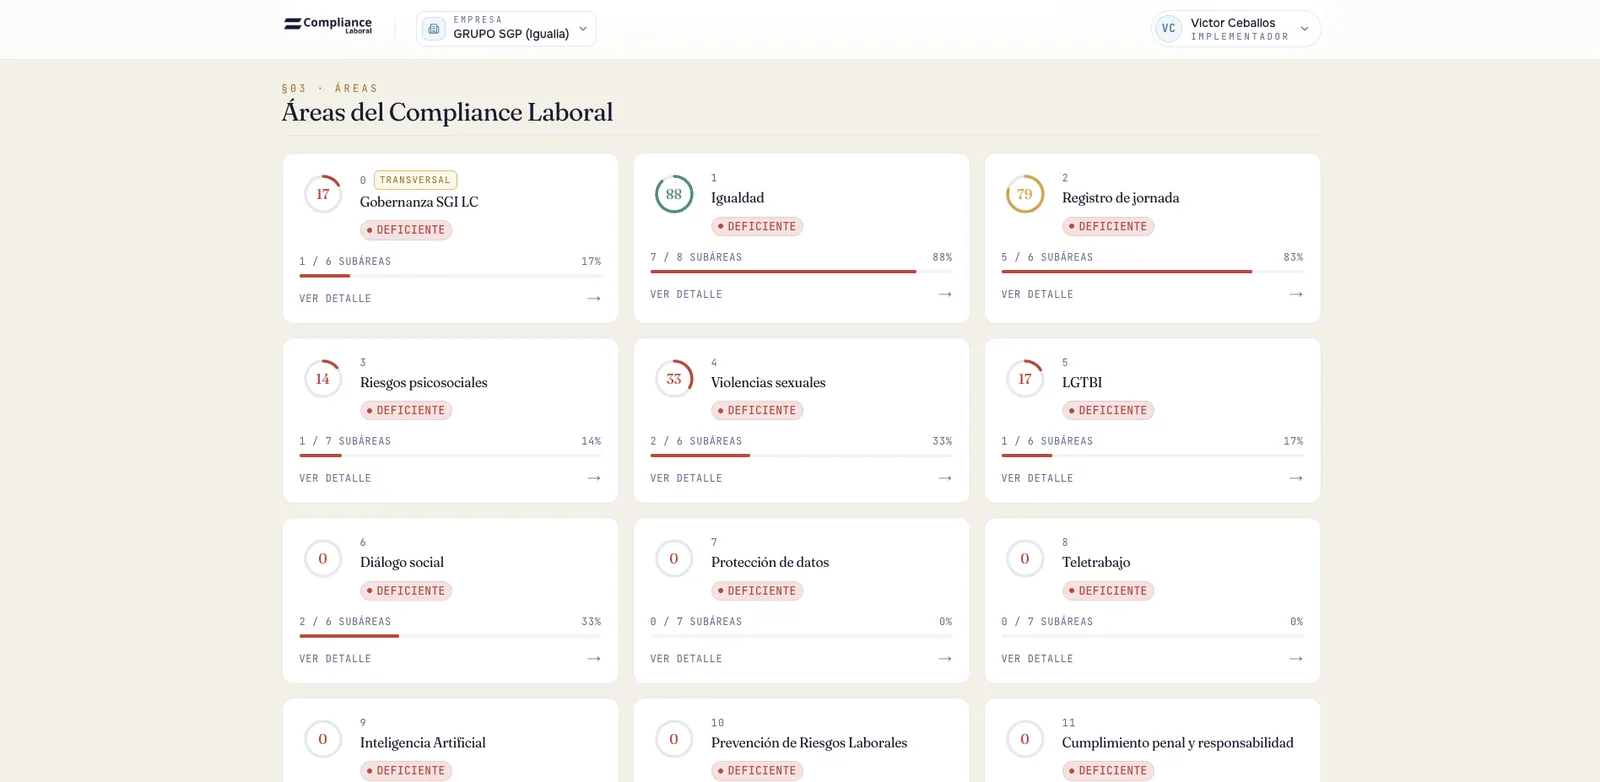Click the DEFICIENTE badge on Inteligencia Artificial
Viewport: 1600px width, 782px height.
pos(406,771)
